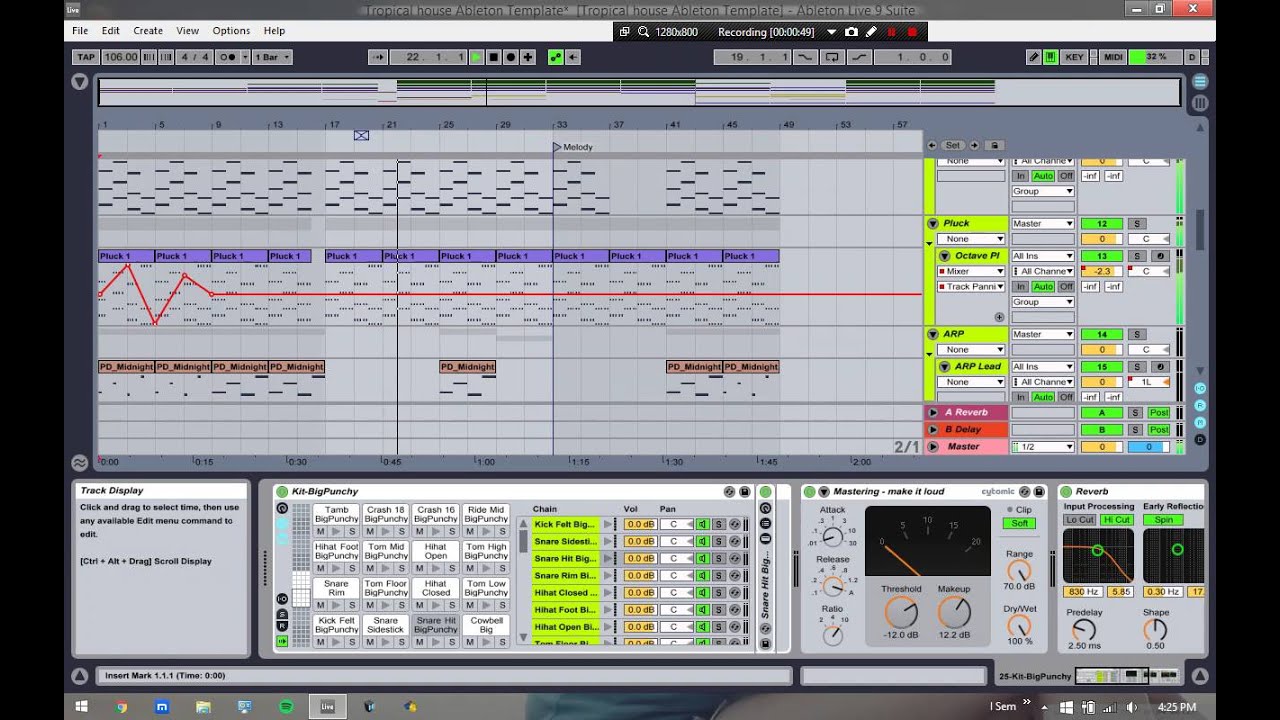Click the Arrangement Record button
Image resolution: width=1280 pixels, height=720 pixels.
point(510,57)
